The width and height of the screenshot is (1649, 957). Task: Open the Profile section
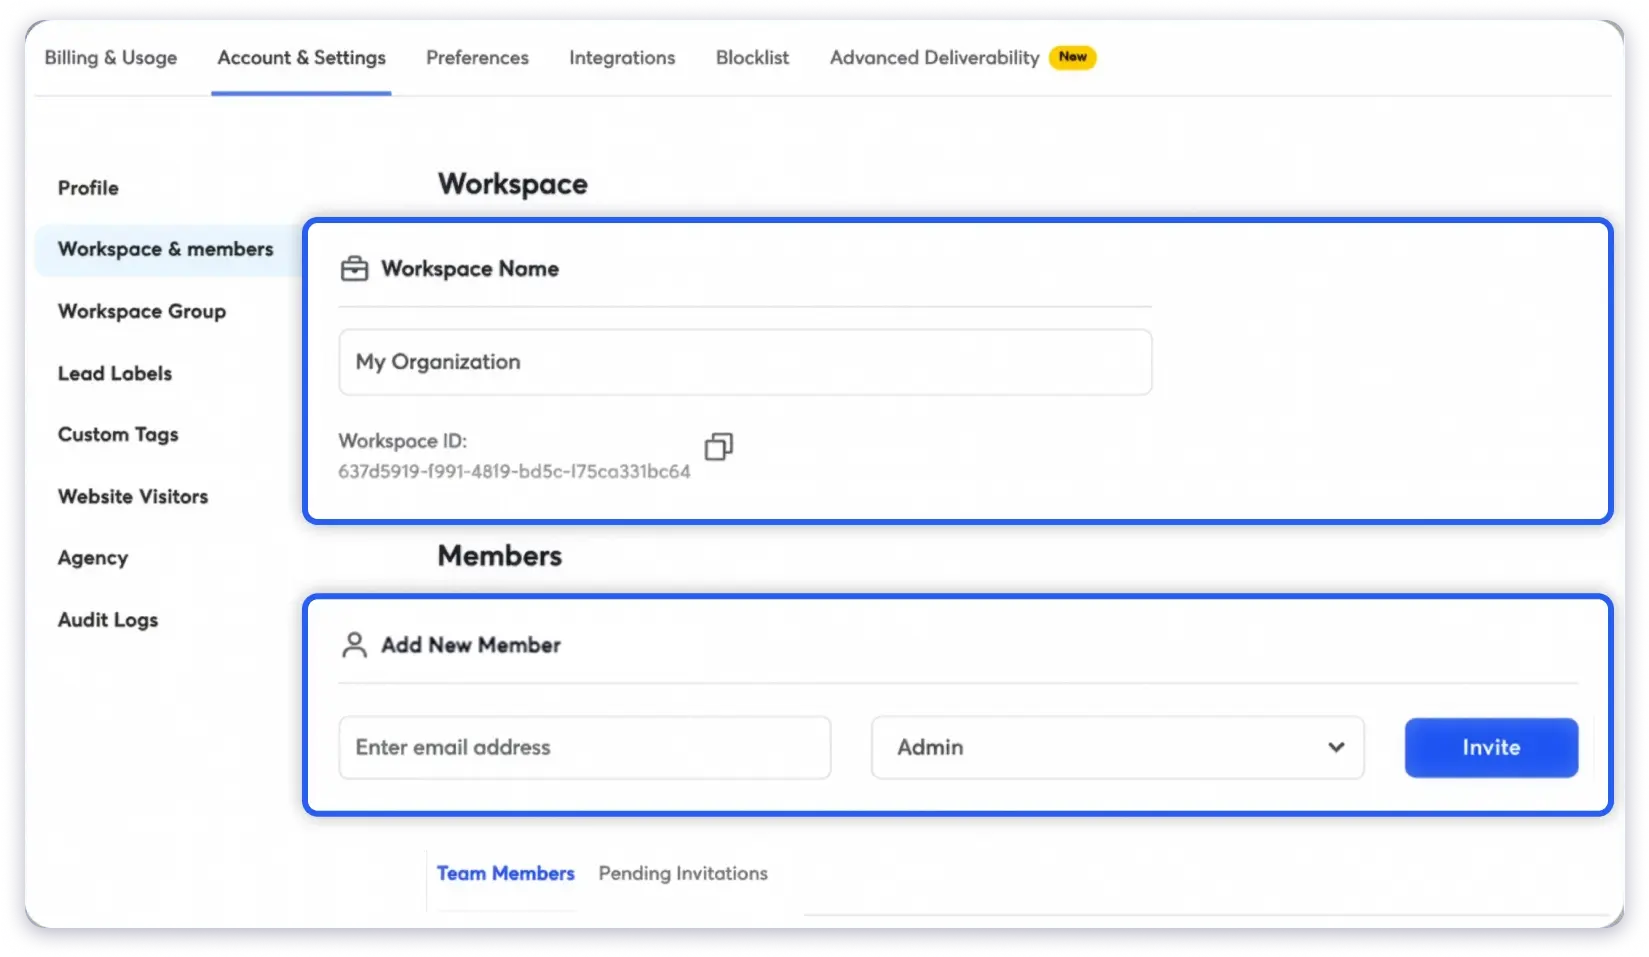pos(88,187)
